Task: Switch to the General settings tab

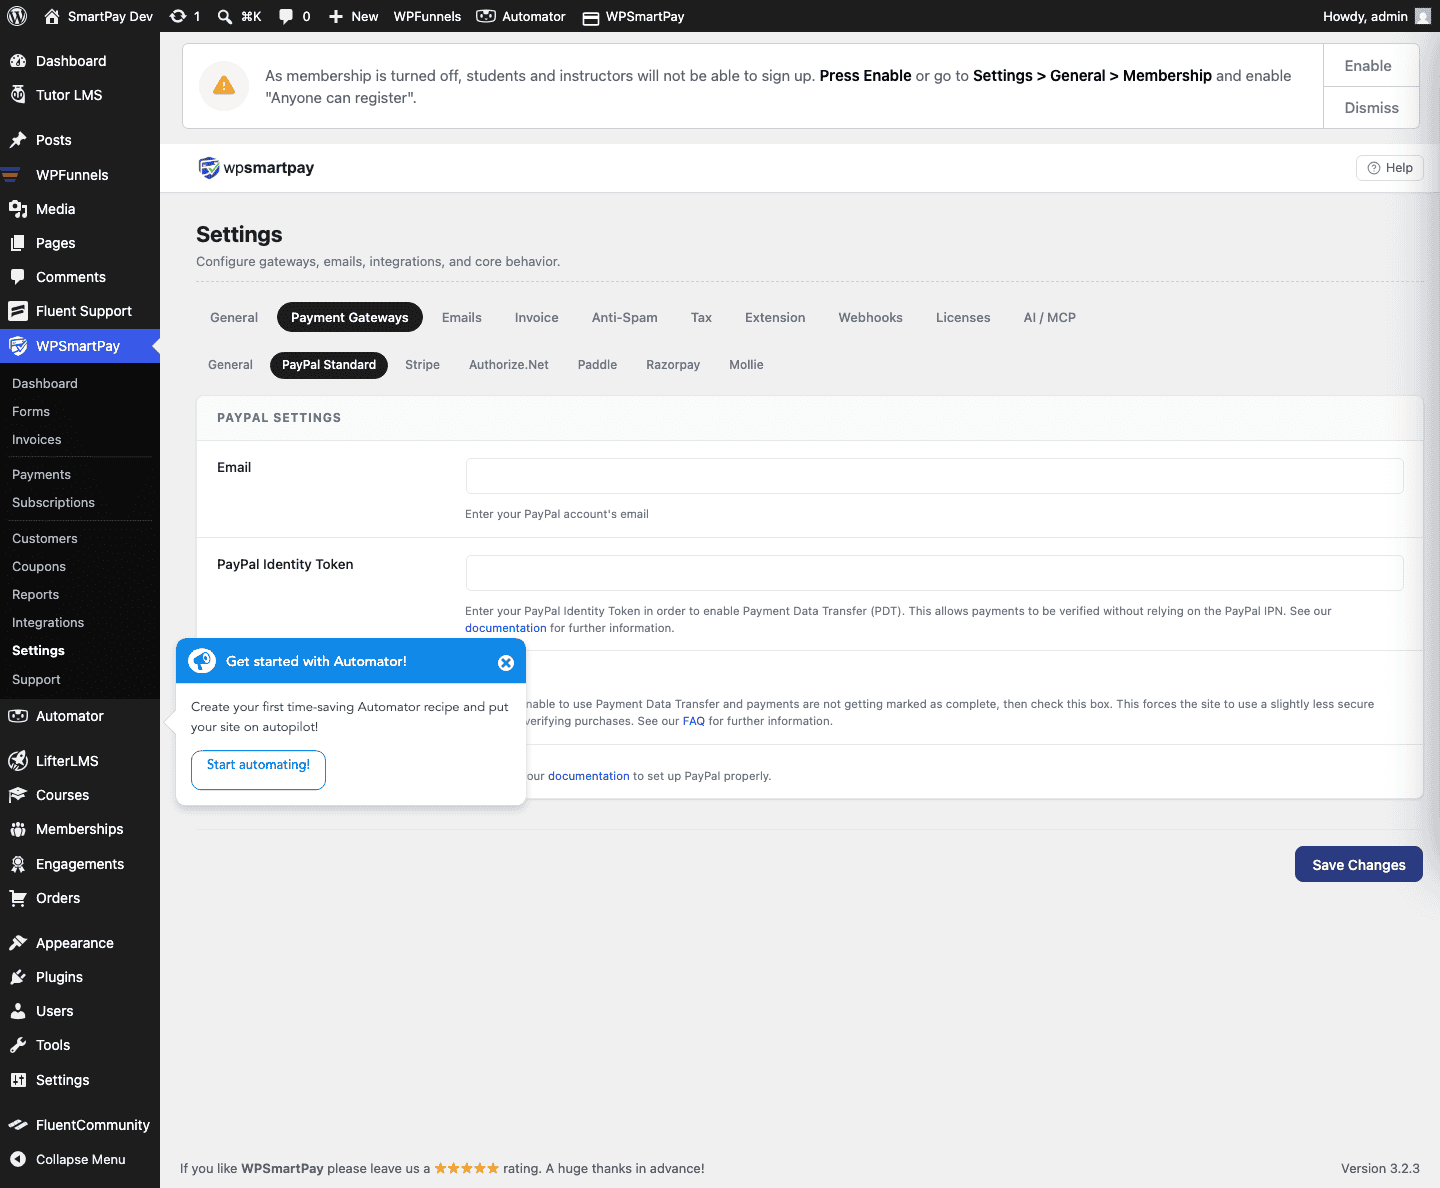Action: pyautogui.click(x=234, y=318)
